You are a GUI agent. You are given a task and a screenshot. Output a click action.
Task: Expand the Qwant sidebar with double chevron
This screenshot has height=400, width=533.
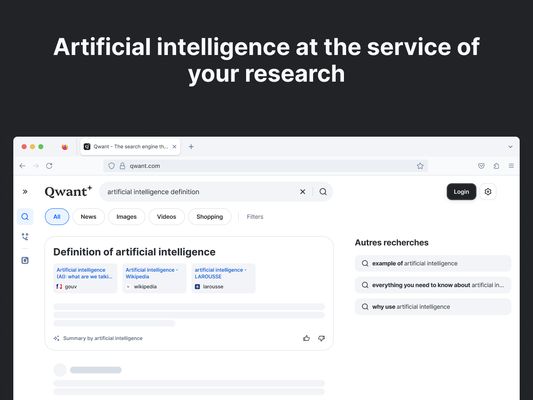[25, 192]
